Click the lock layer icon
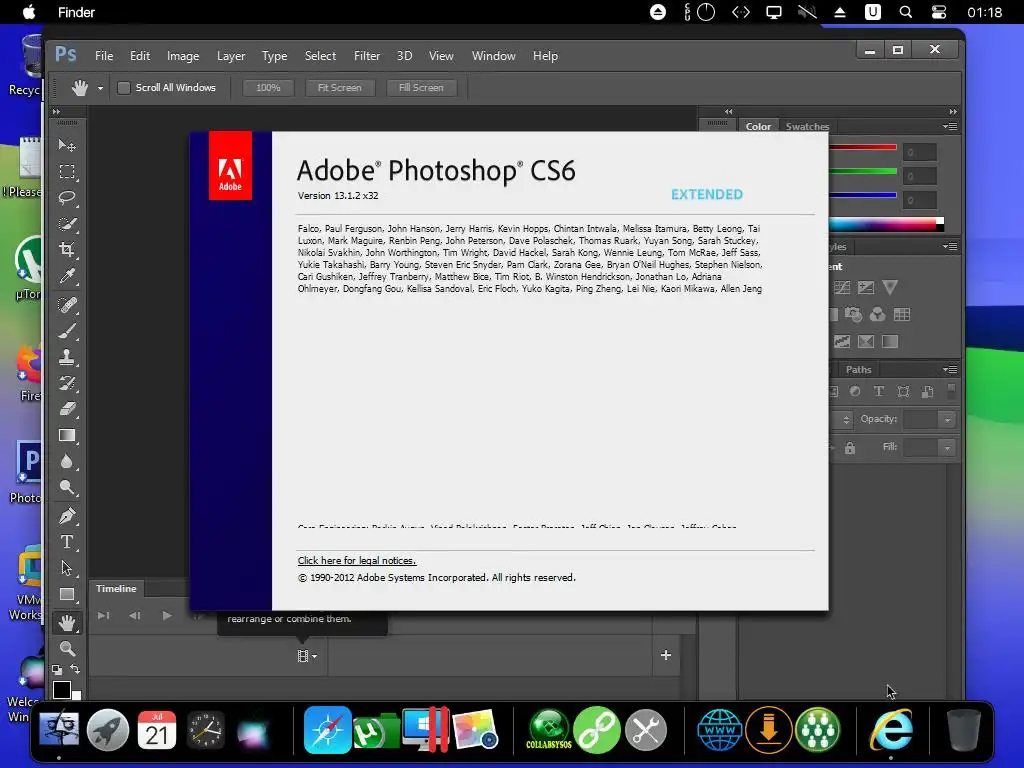Viewport: 1024px width, 768px height. point(850,448)
